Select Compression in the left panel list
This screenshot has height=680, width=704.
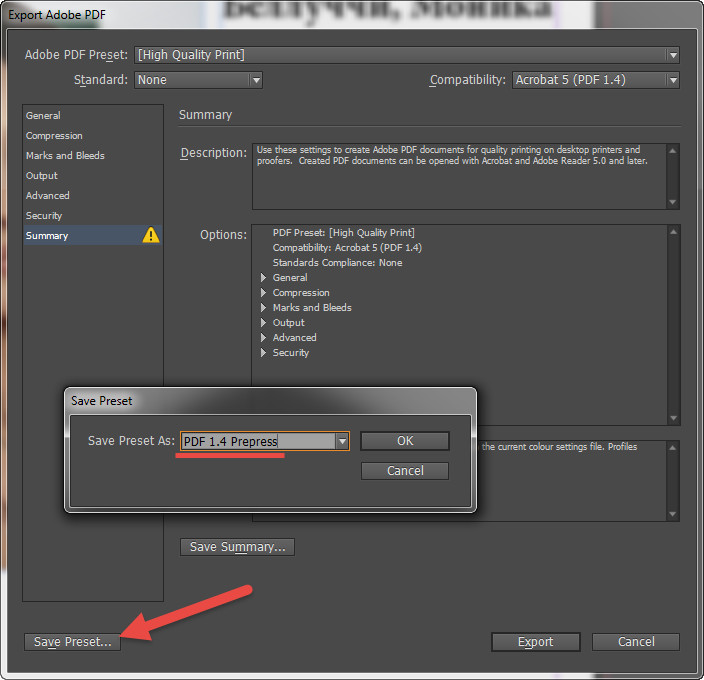[x=93, y=136]
